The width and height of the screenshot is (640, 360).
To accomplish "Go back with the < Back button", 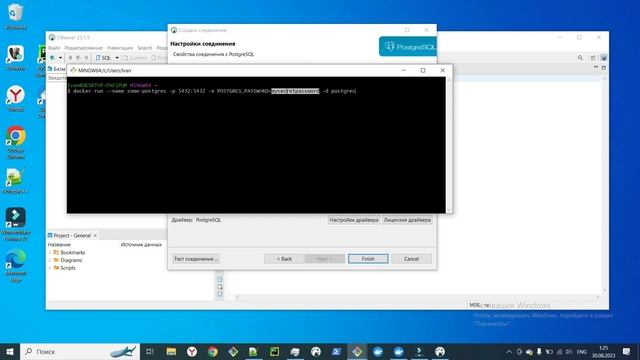I will [284, 259].
